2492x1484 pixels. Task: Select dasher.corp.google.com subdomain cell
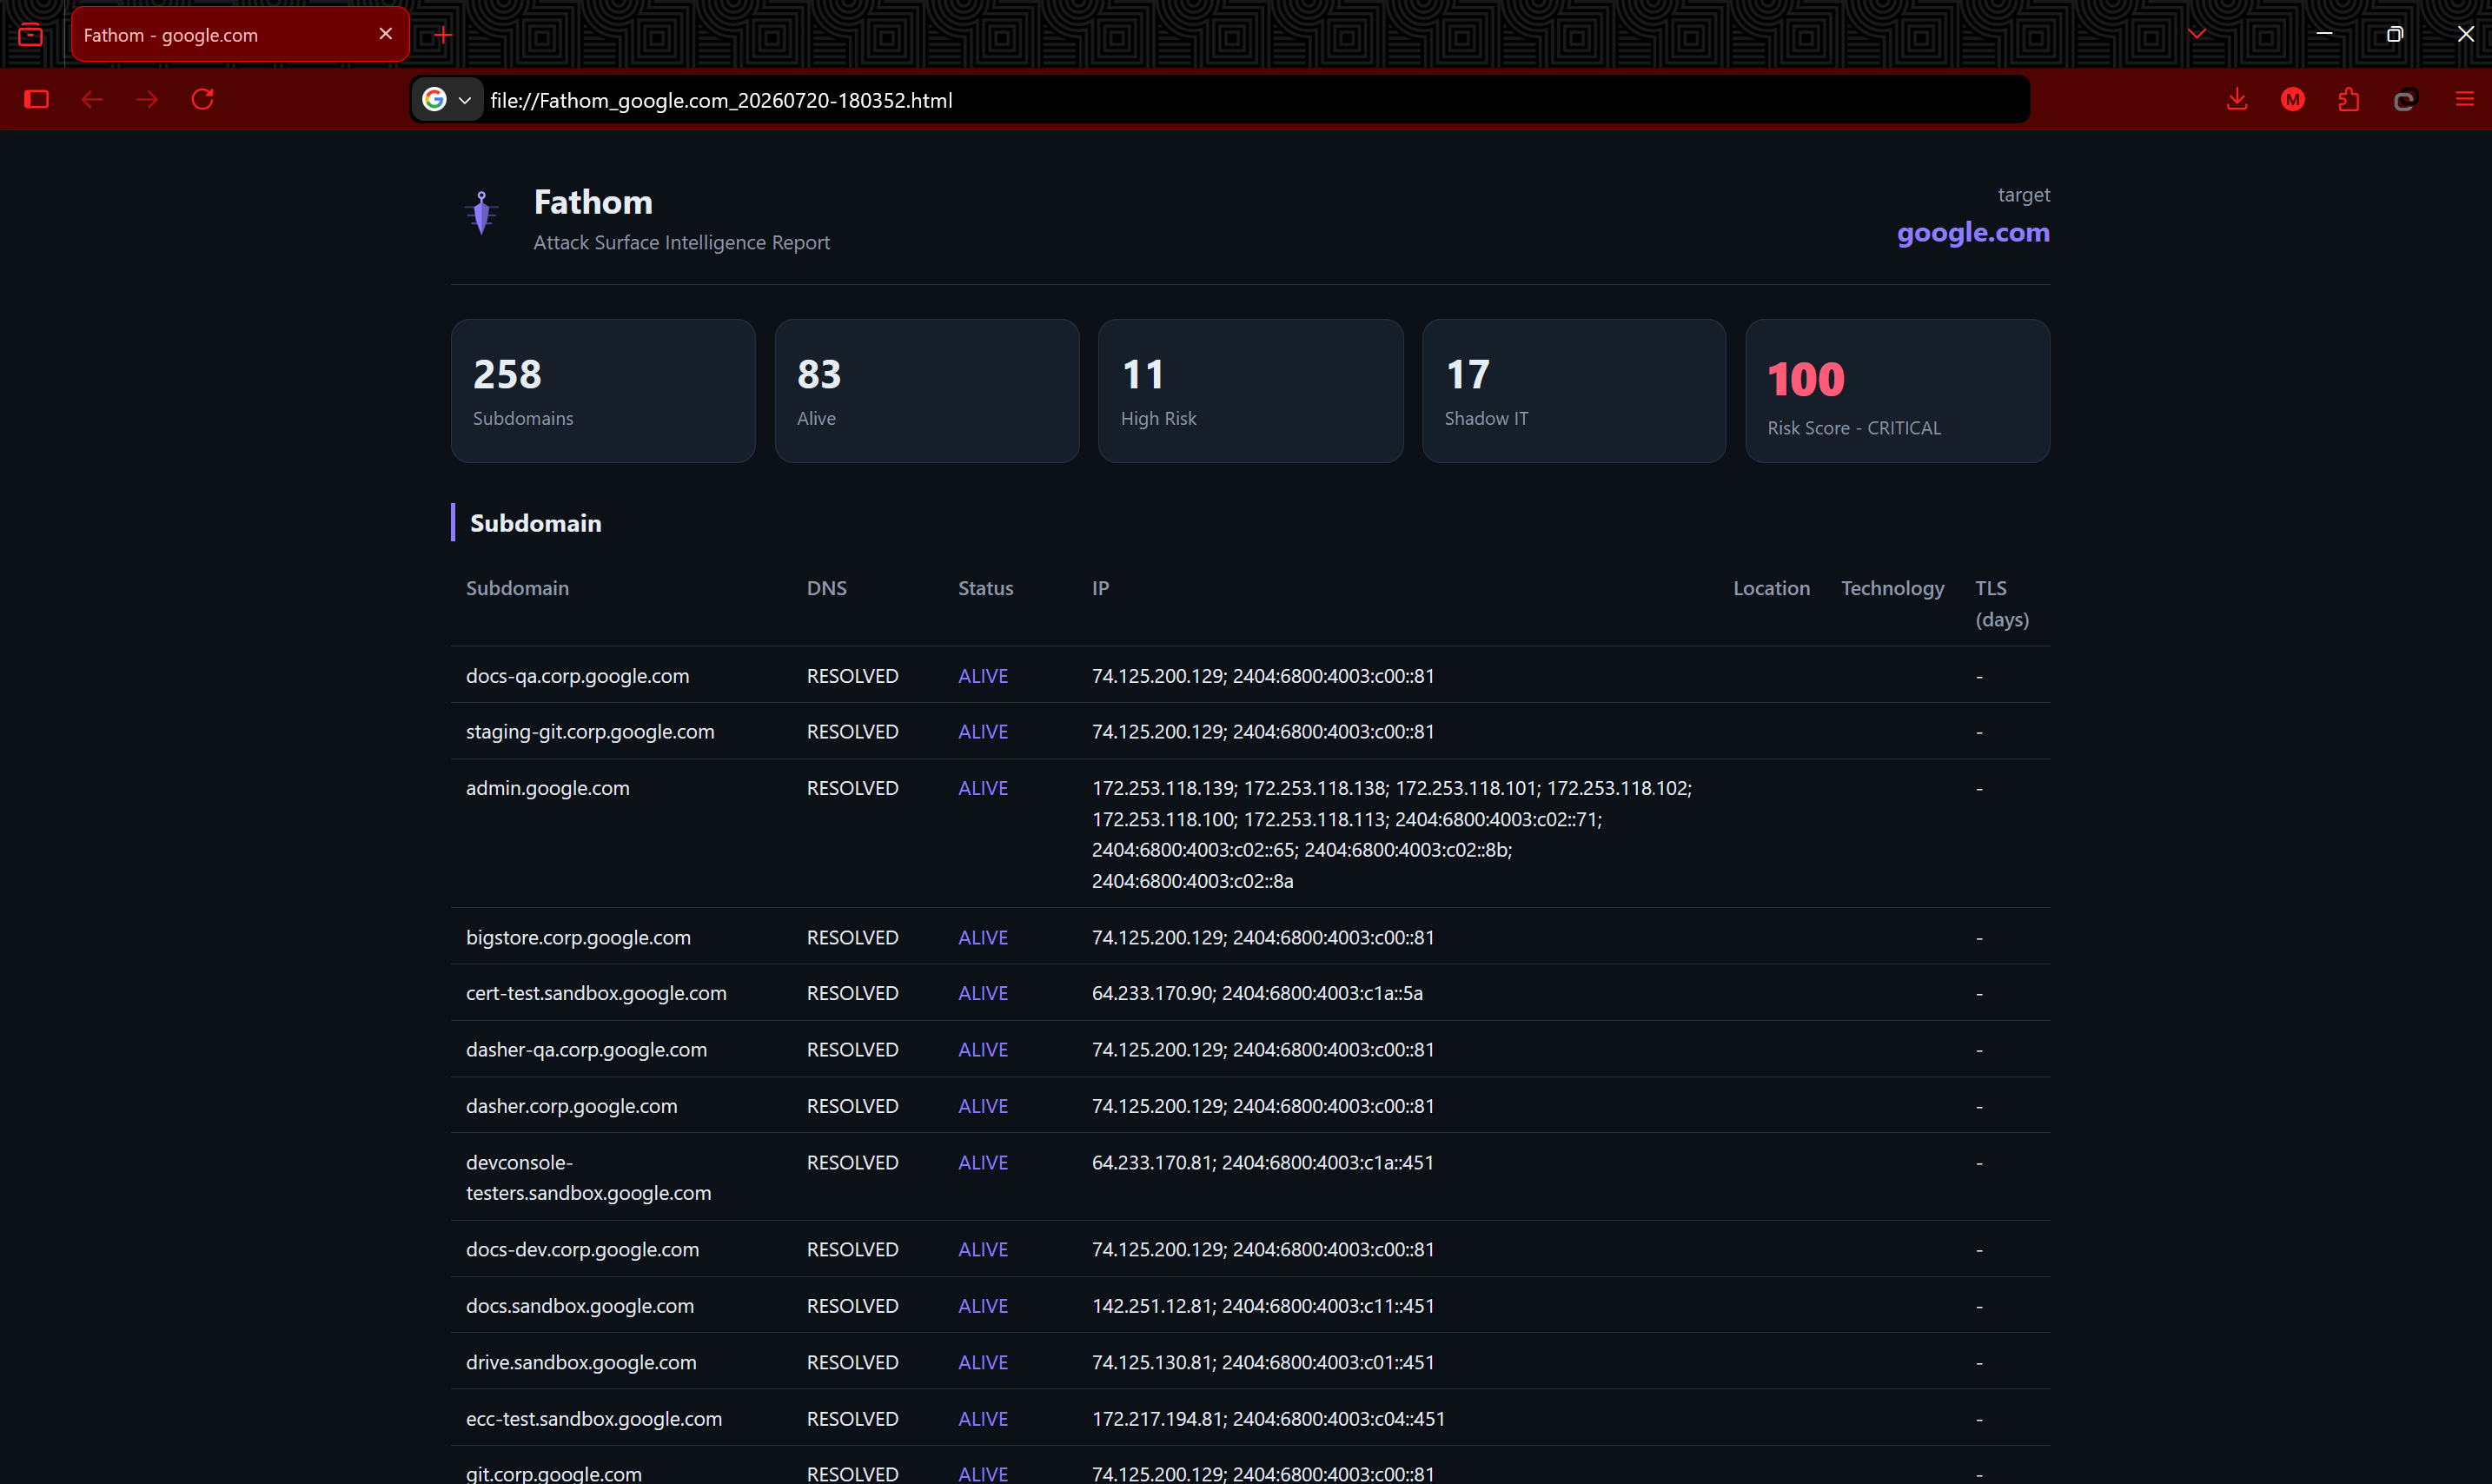(572, 1106)
